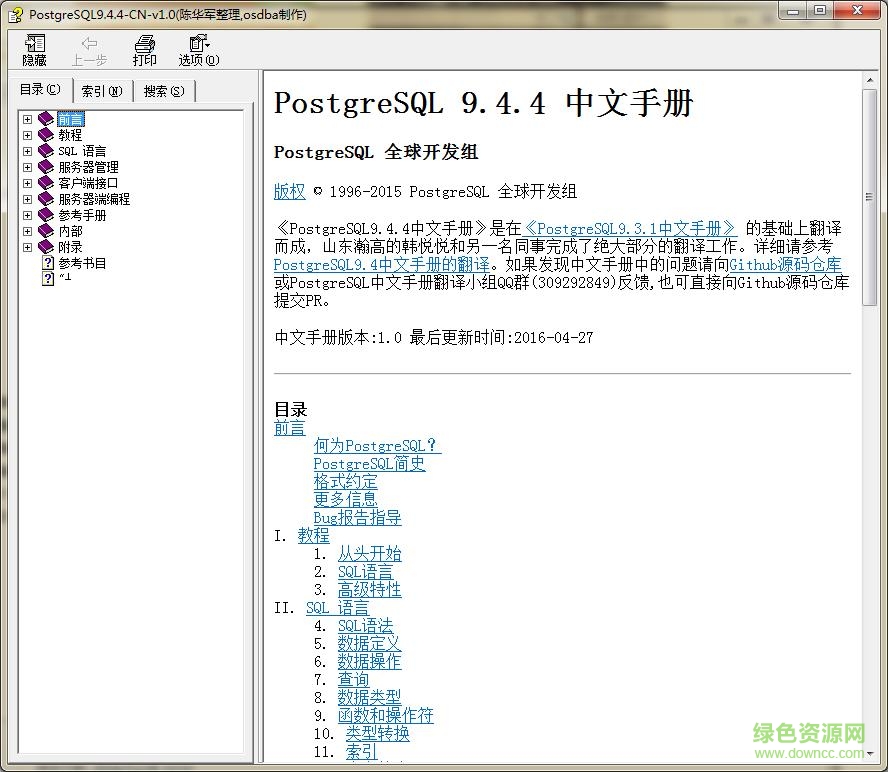Switch to the 搜索(S) tab
Viewport: 888px width, 772px height.
163,90
